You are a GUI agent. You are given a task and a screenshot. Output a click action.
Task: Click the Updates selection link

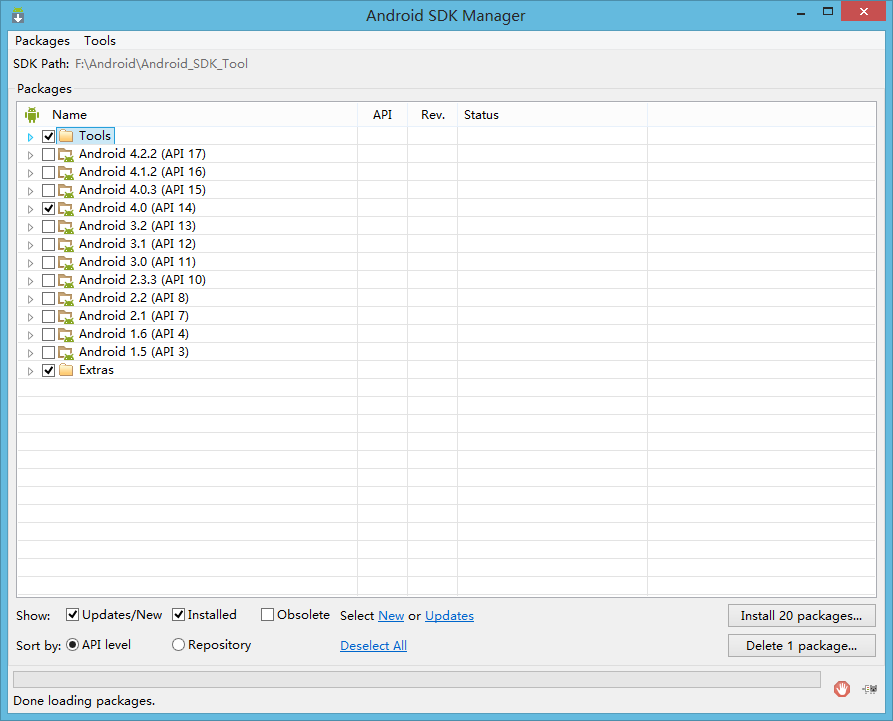tap(449, 616)
